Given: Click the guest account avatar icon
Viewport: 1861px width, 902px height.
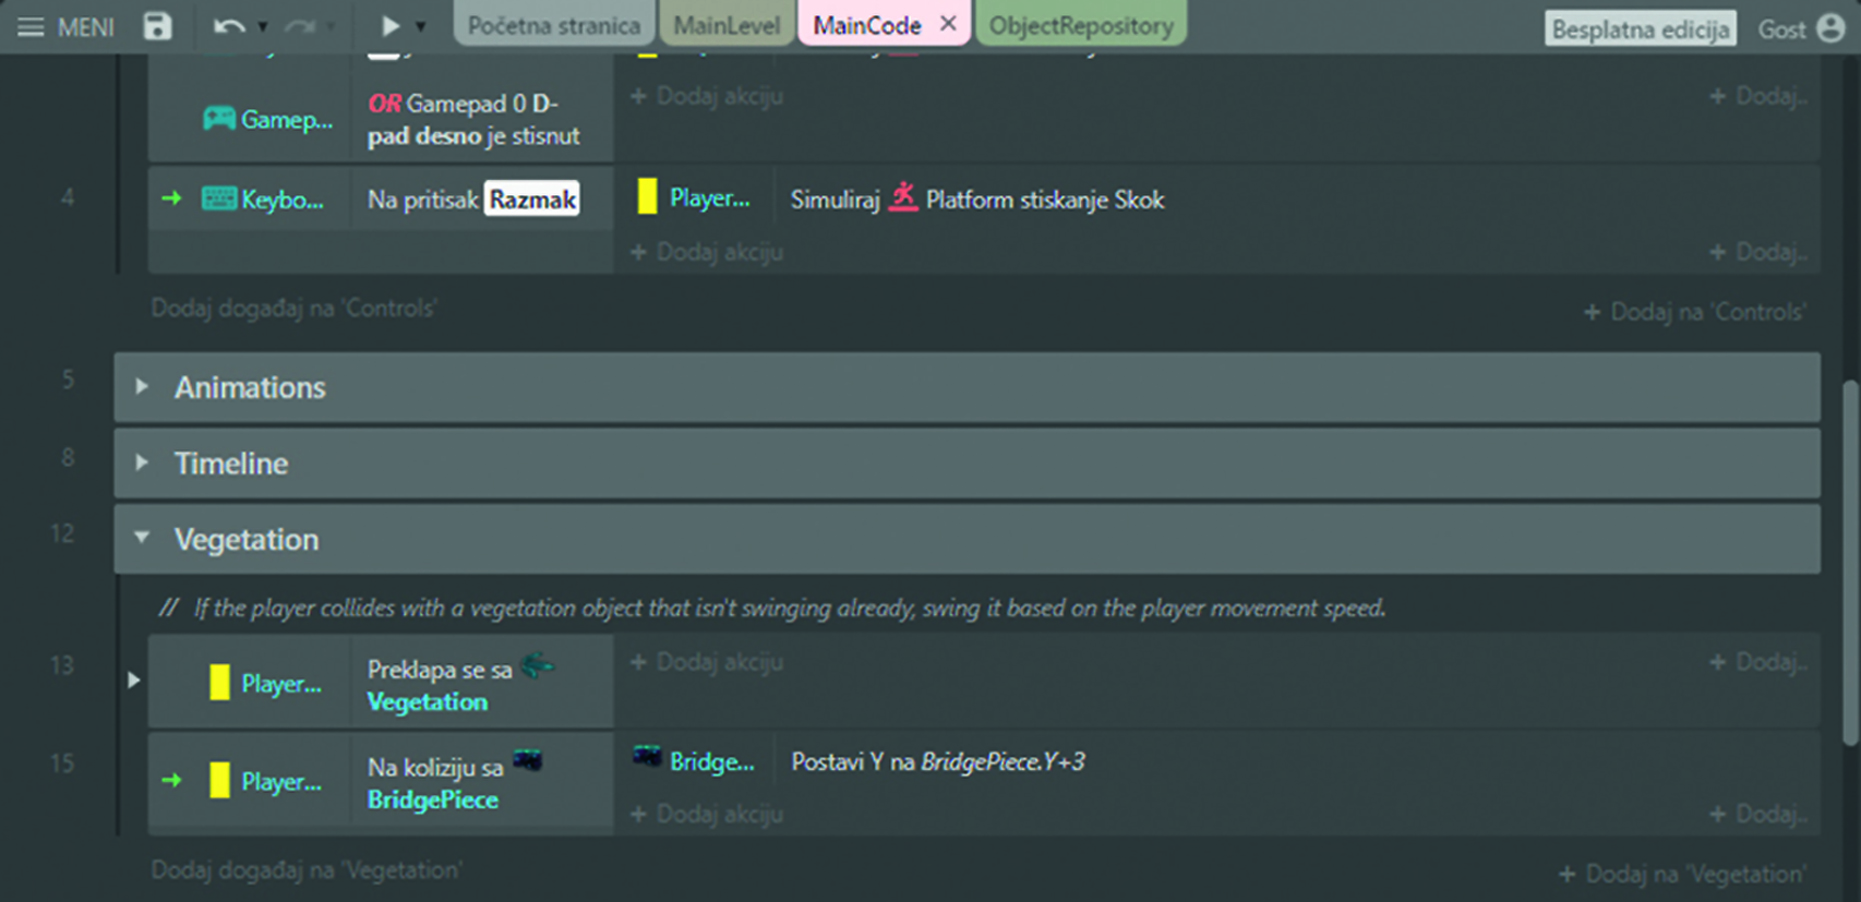Looking at the screenshot, I should pos(1830,28).
